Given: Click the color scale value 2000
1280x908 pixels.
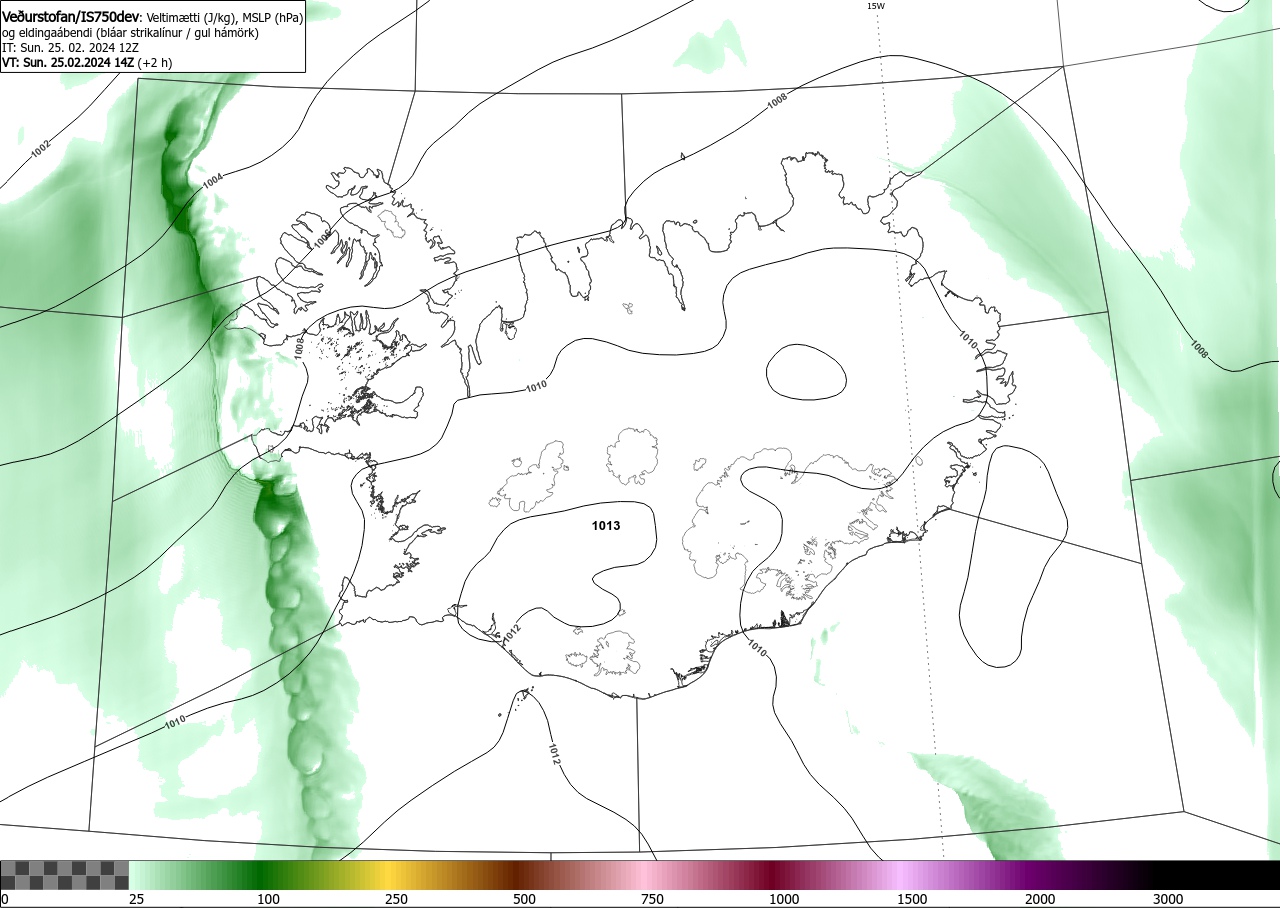Looking at the screenshot, I should [1040, 899].
